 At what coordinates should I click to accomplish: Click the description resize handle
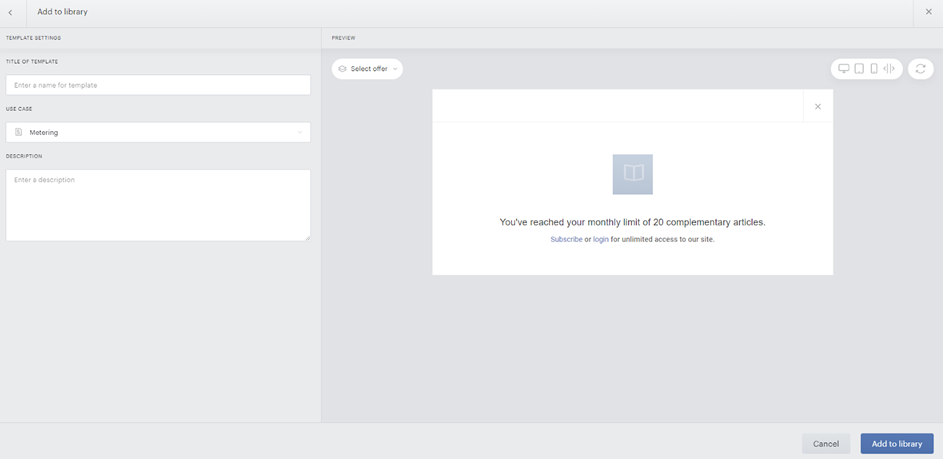(307, 238)
